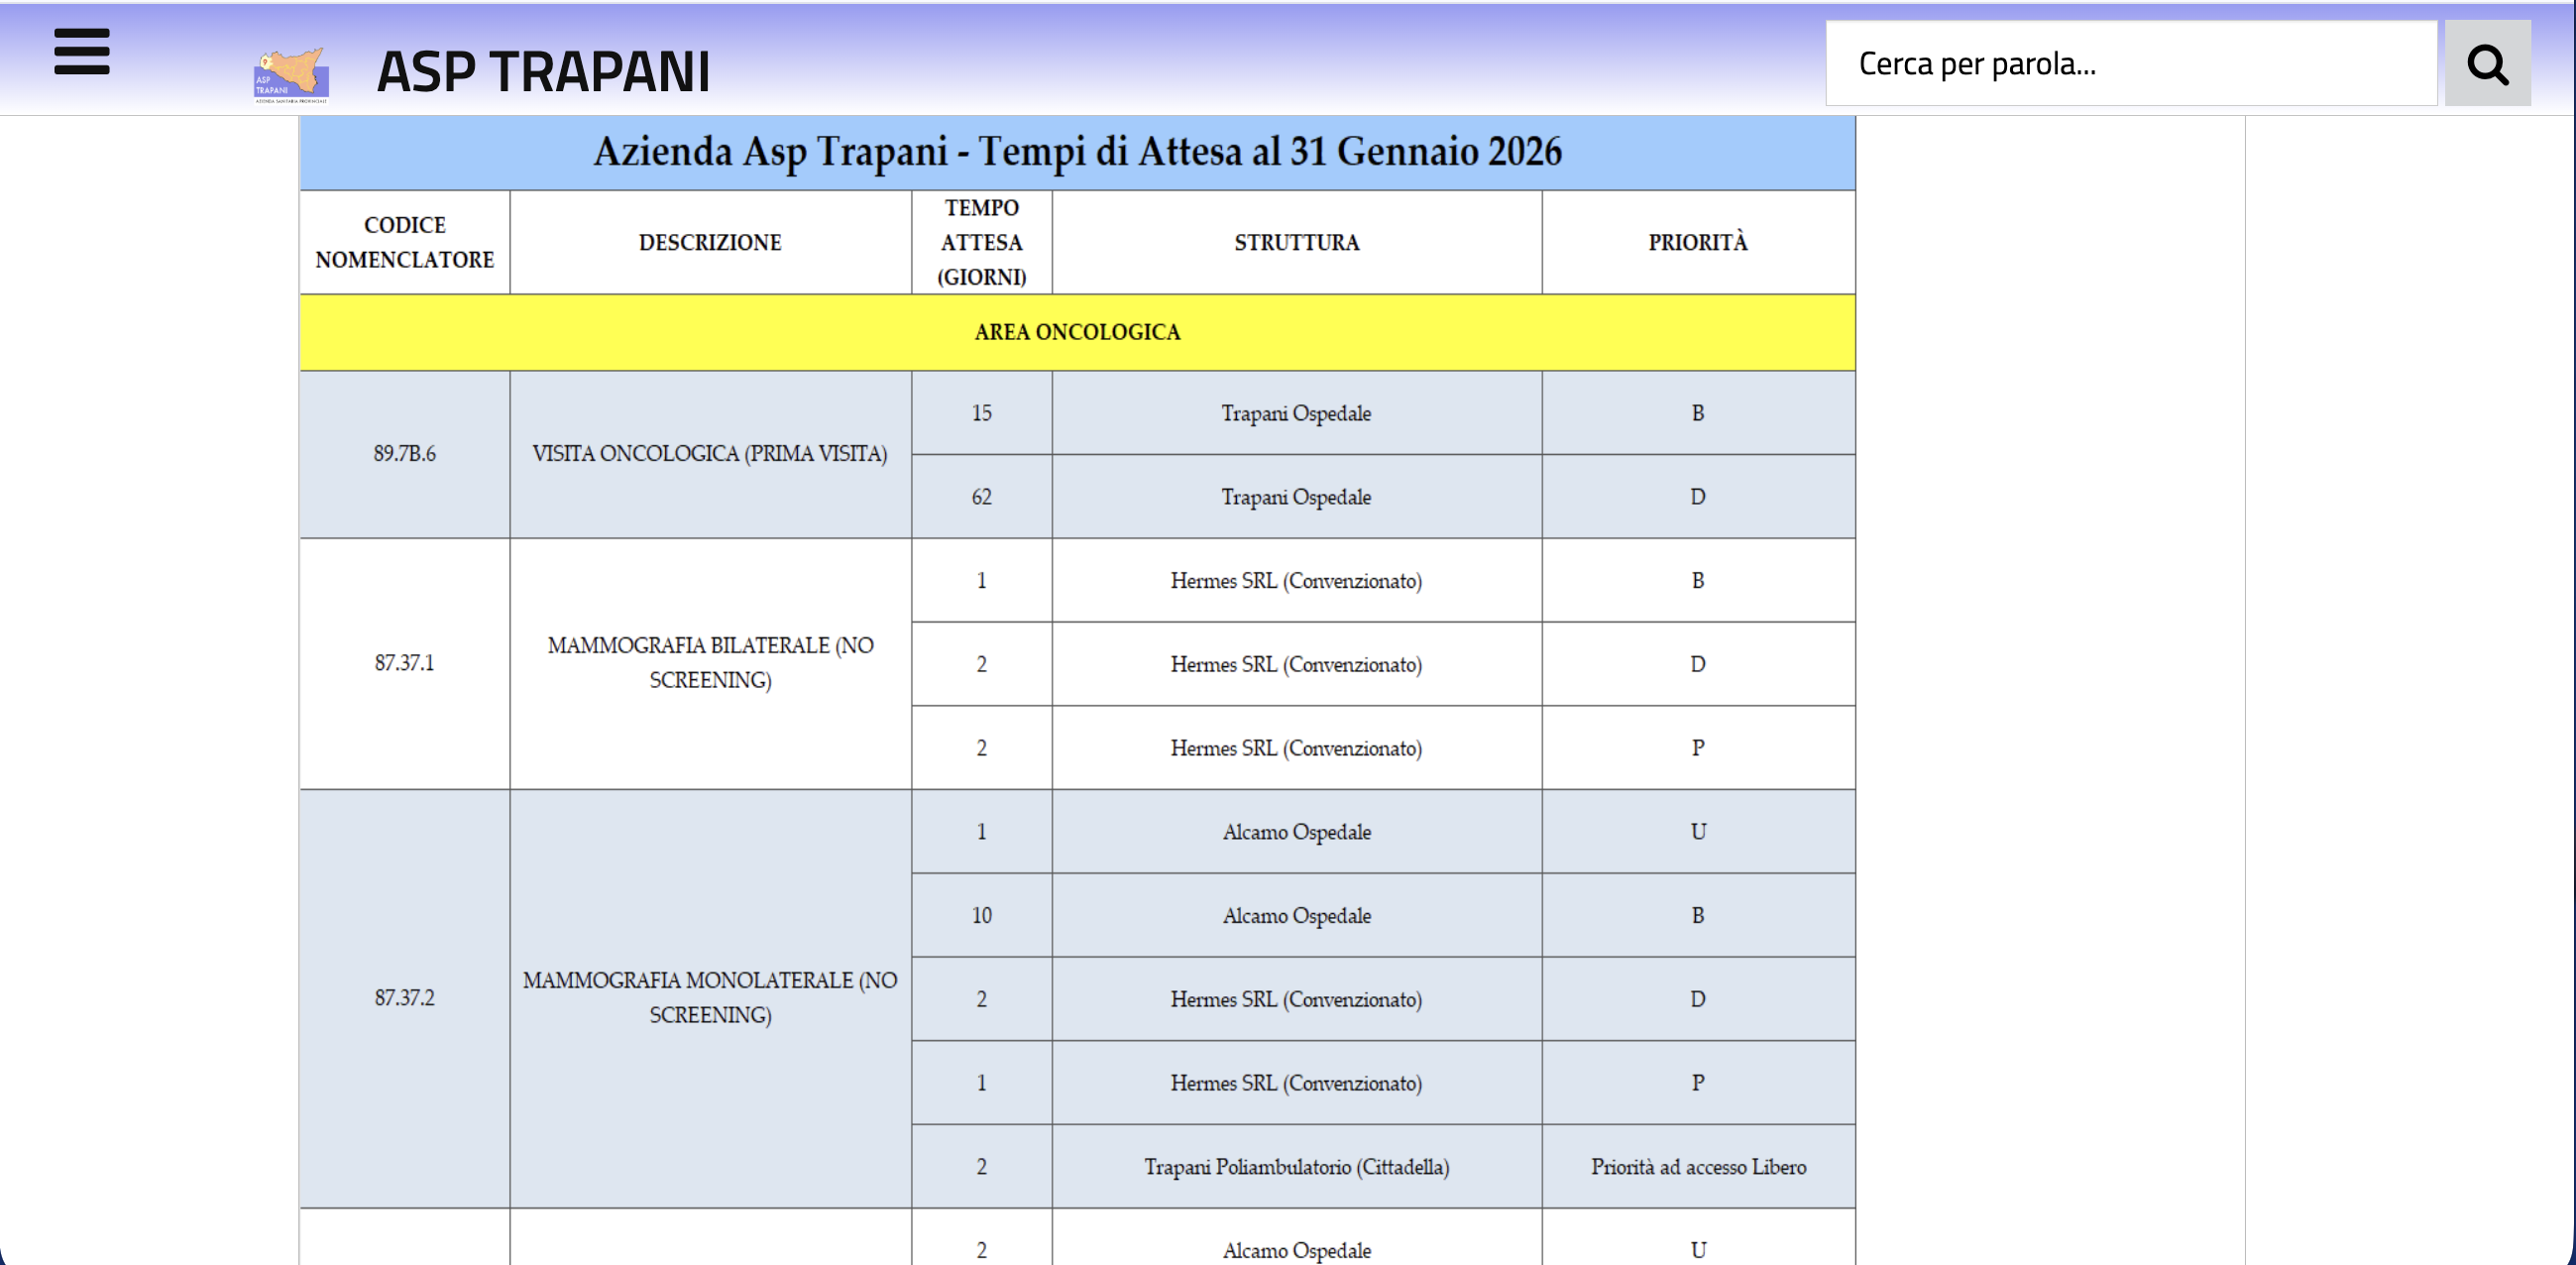
Task: Click the STRUTTURA column header
Action: tap(1296, 242)
